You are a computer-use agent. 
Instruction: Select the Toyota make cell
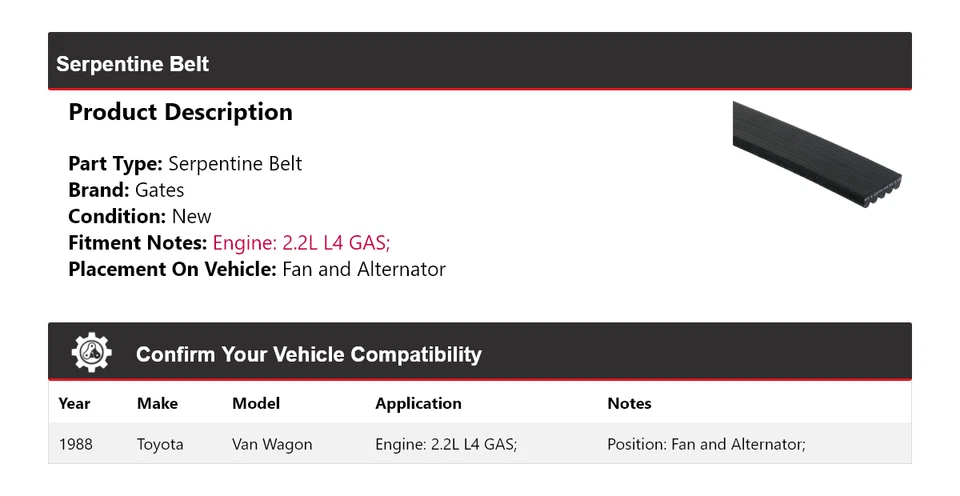(x=160, y=444)
